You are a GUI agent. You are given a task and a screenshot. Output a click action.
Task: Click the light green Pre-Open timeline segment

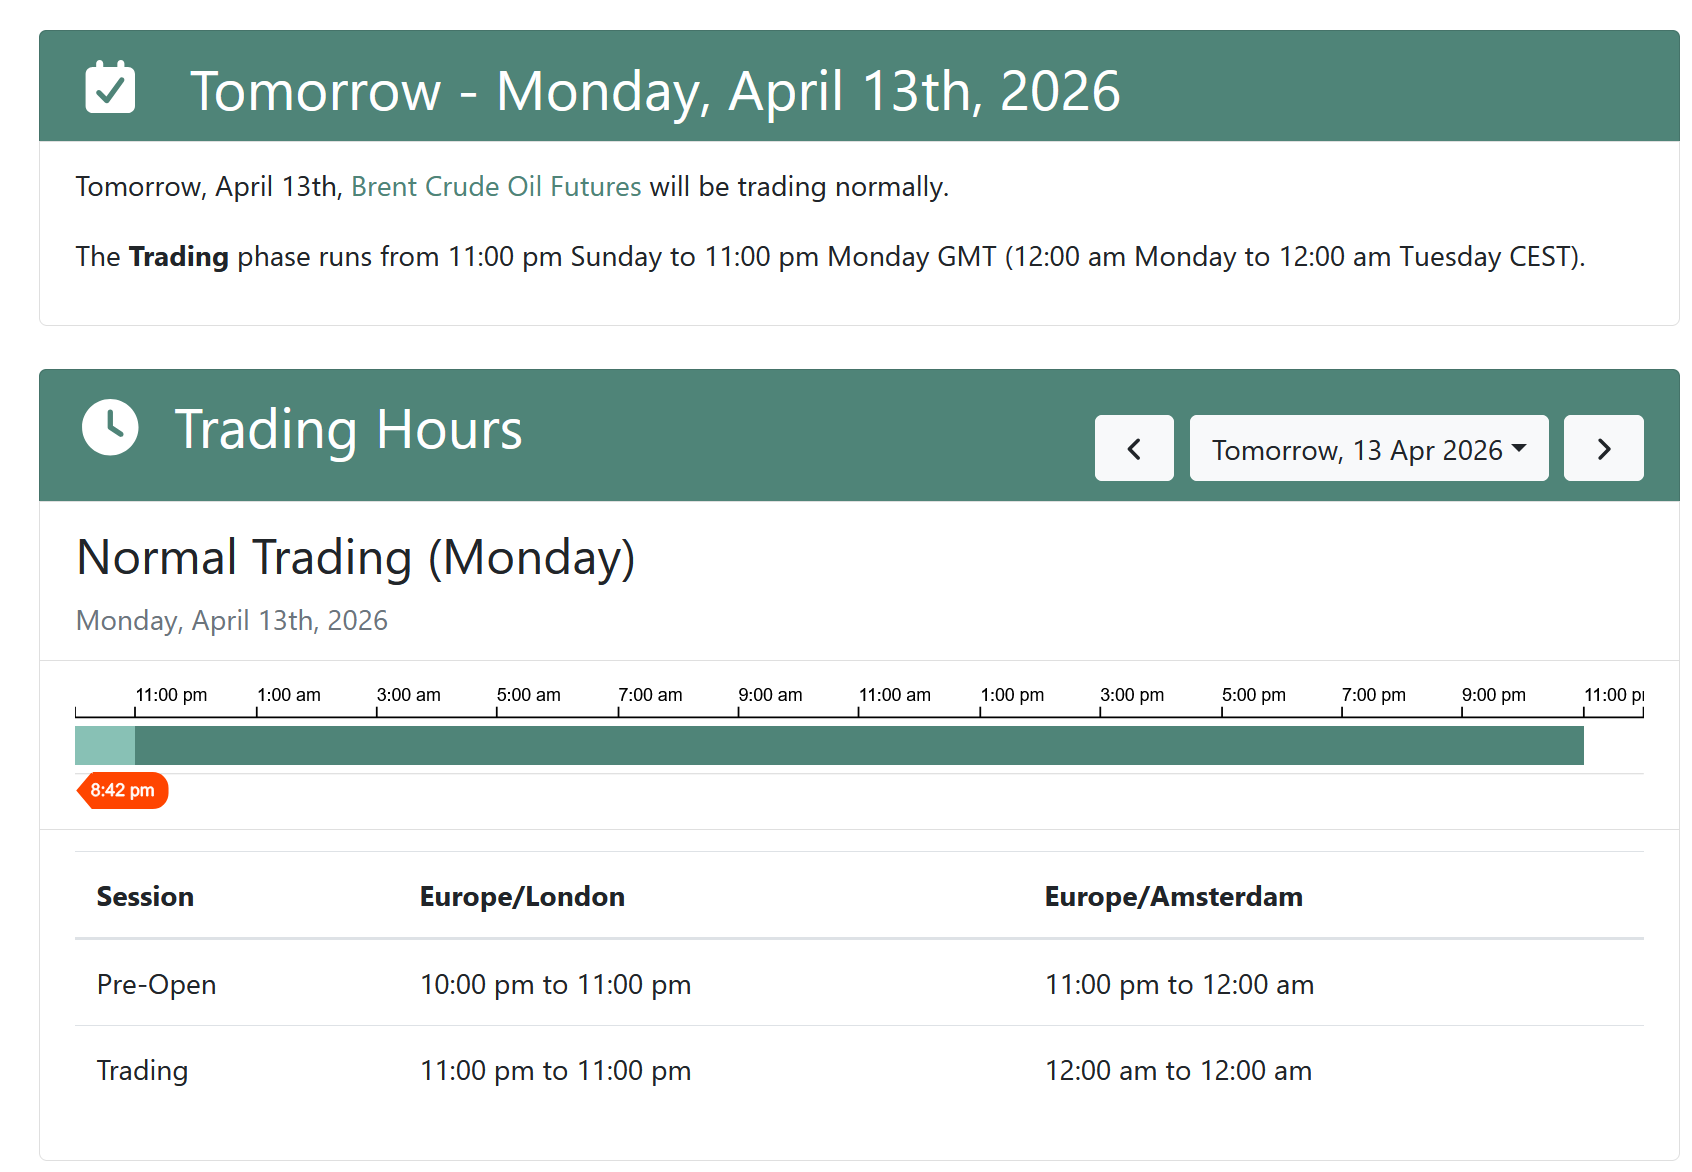(105, 746)
